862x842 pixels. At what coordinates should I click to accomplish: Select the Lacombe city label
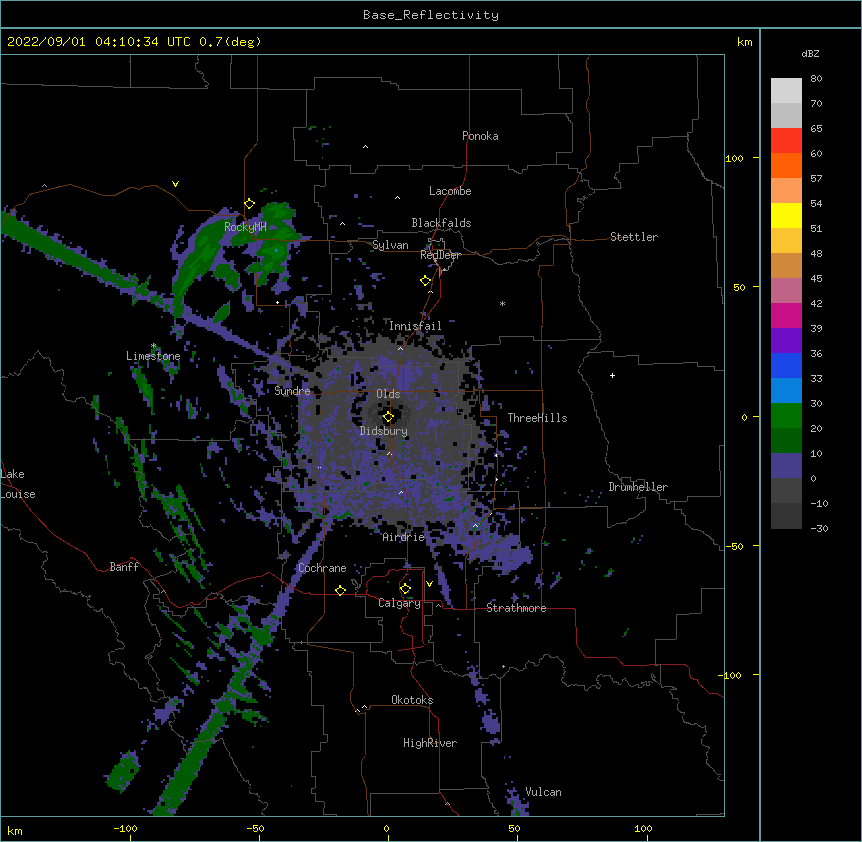450,191
